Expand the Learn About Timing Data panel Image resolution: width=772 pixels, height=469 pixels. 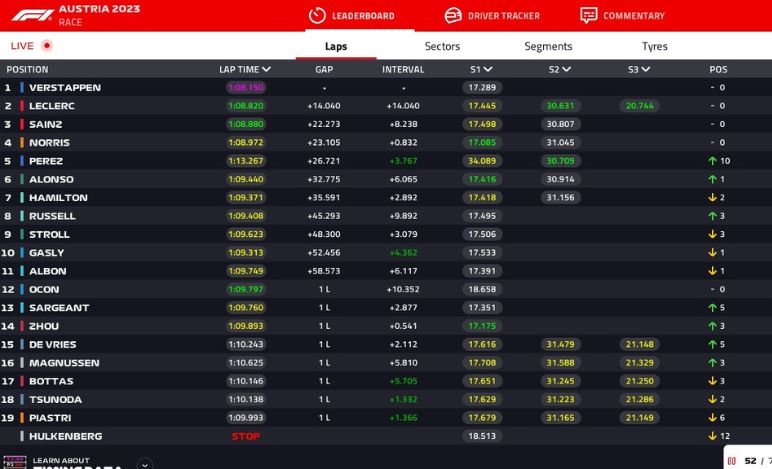145,463
